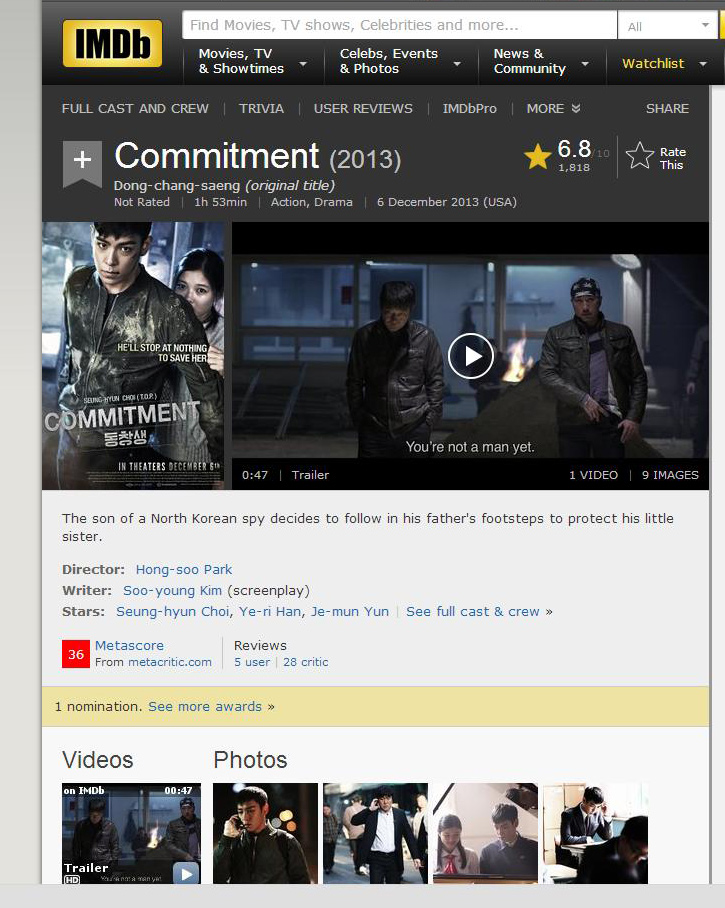
Task: Expand the News & Community menu
Action: pyautogui.click(x=541, y=61)
